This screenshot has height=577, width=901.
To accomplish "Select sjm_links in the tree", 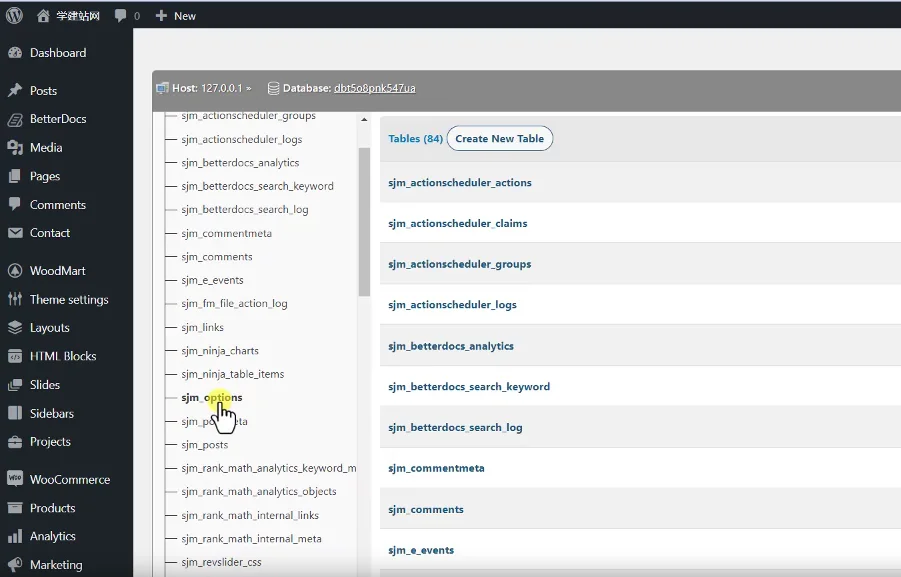I will pos(202,327).
